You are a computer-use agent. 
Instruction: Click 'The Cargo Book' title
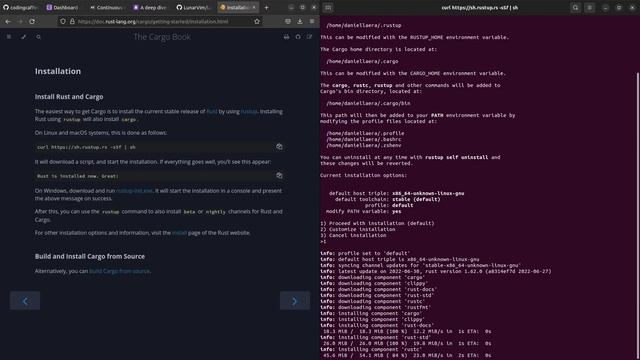(x=162, y=37)
